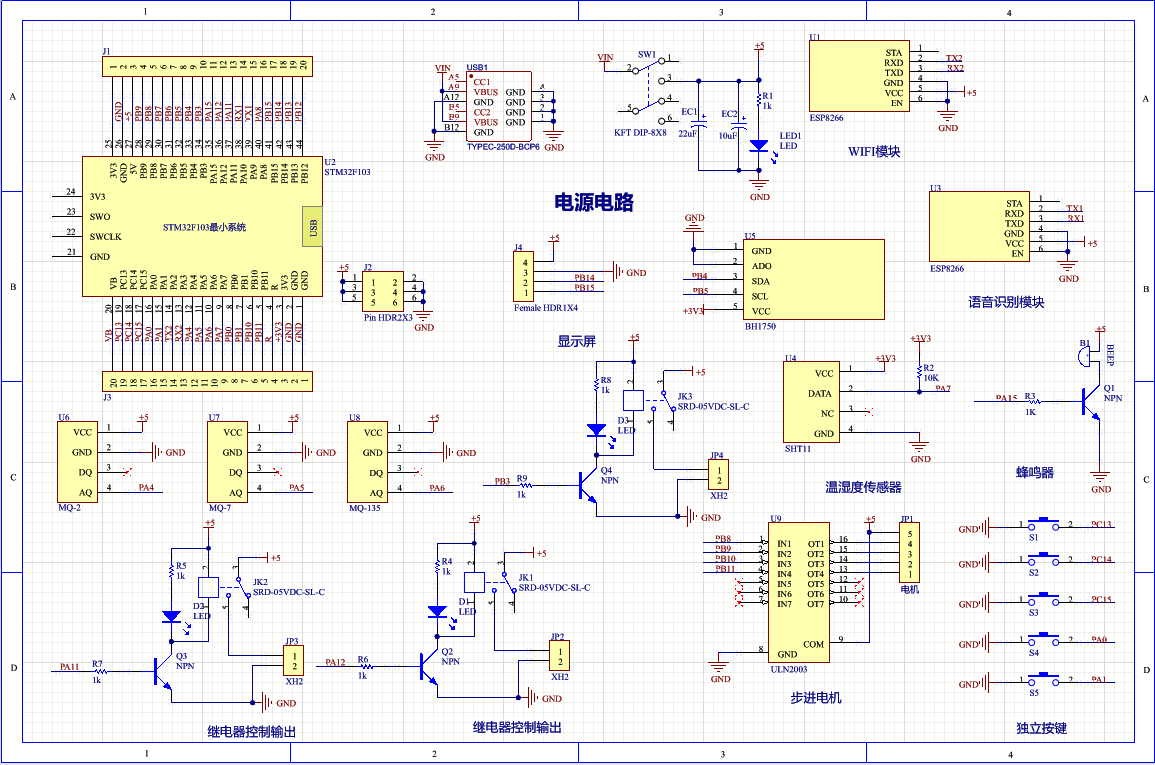Click the MQ-135 sensor component
Screen dimensions: 1155x765
point(368,460)
